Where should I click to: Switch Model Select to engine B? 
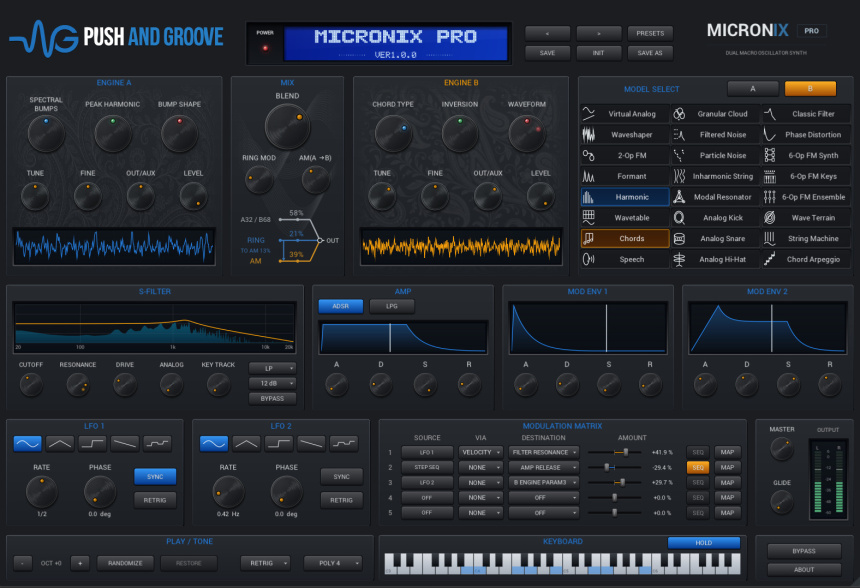click(x=810, y=88)
